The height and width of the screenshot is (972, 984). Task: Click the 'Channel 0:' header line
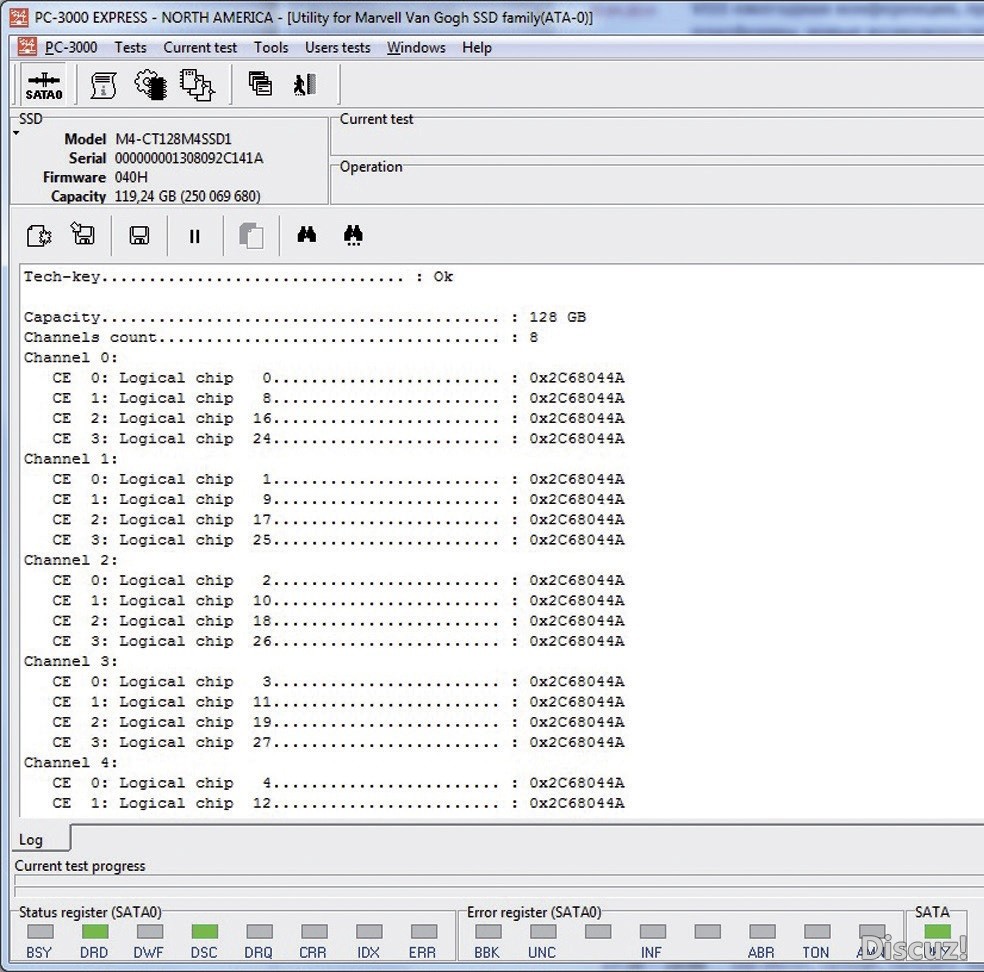click(x=71, y=358)
